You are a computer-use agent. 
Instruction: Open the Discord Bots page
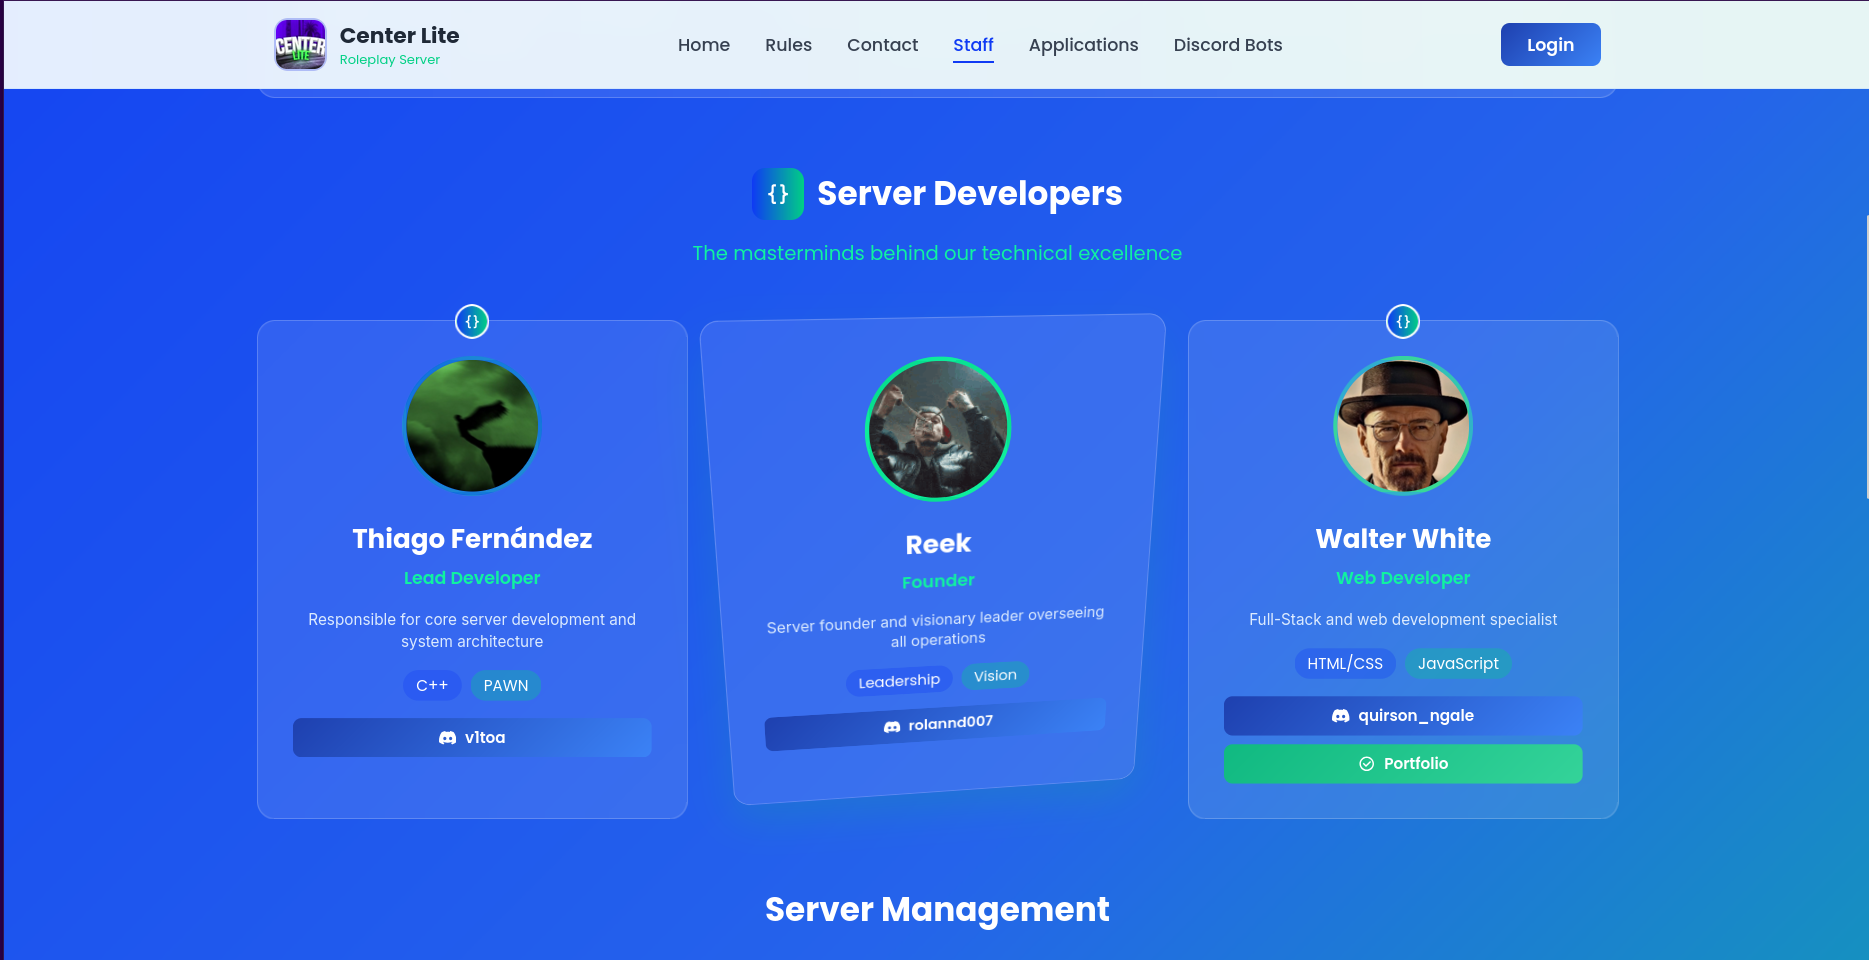[x=1227, y=45]
